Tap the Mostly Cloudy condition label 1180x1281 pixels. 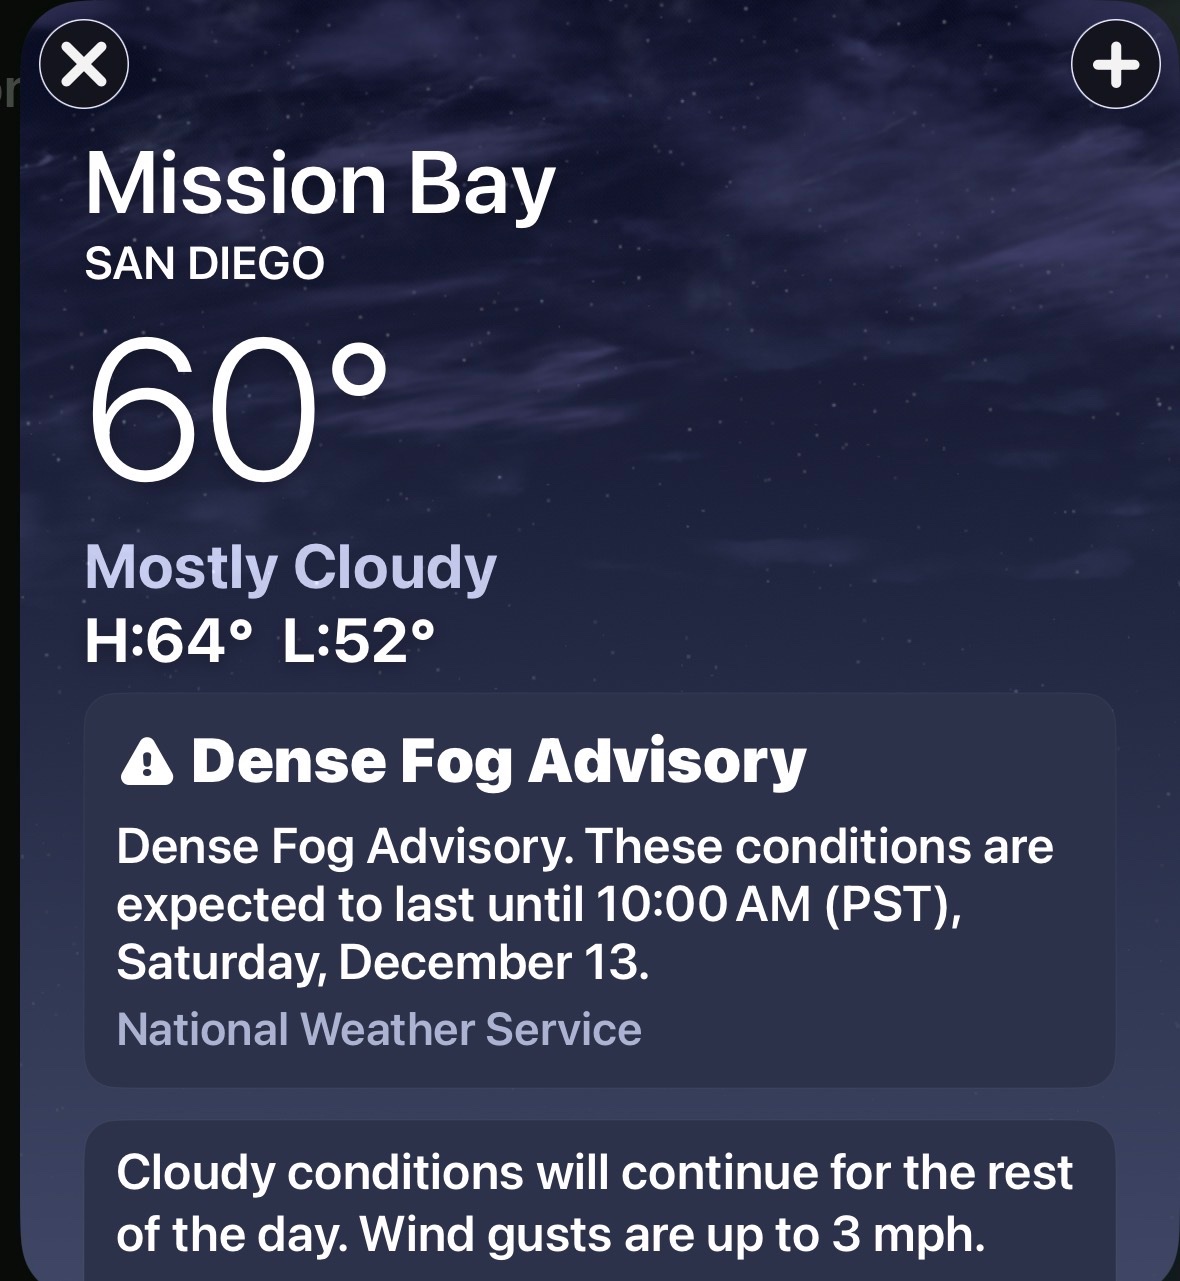point(290,568)
